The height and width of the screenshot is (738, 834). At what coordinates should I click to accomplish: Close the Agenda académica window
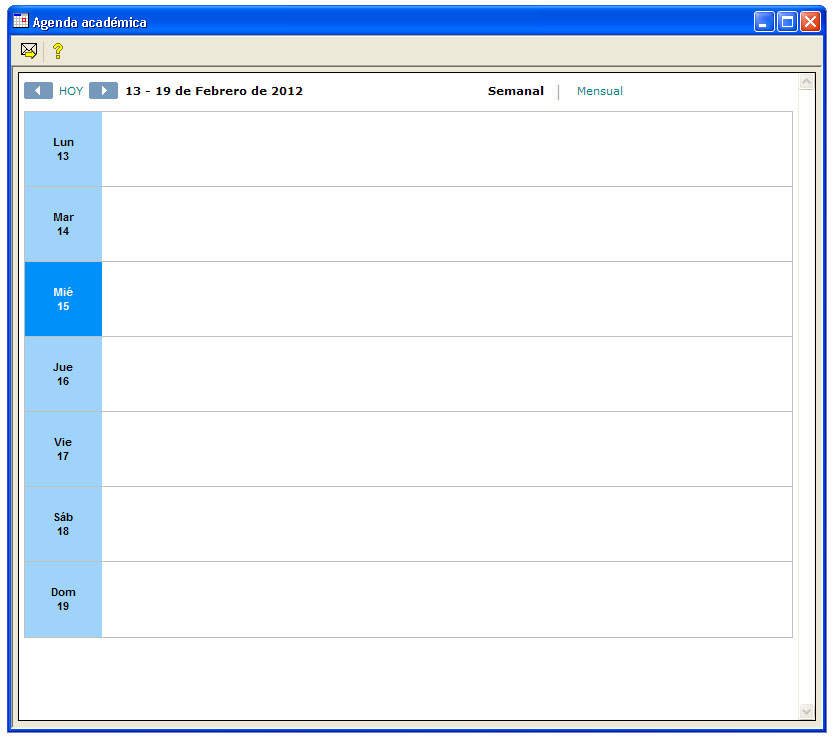810,22
